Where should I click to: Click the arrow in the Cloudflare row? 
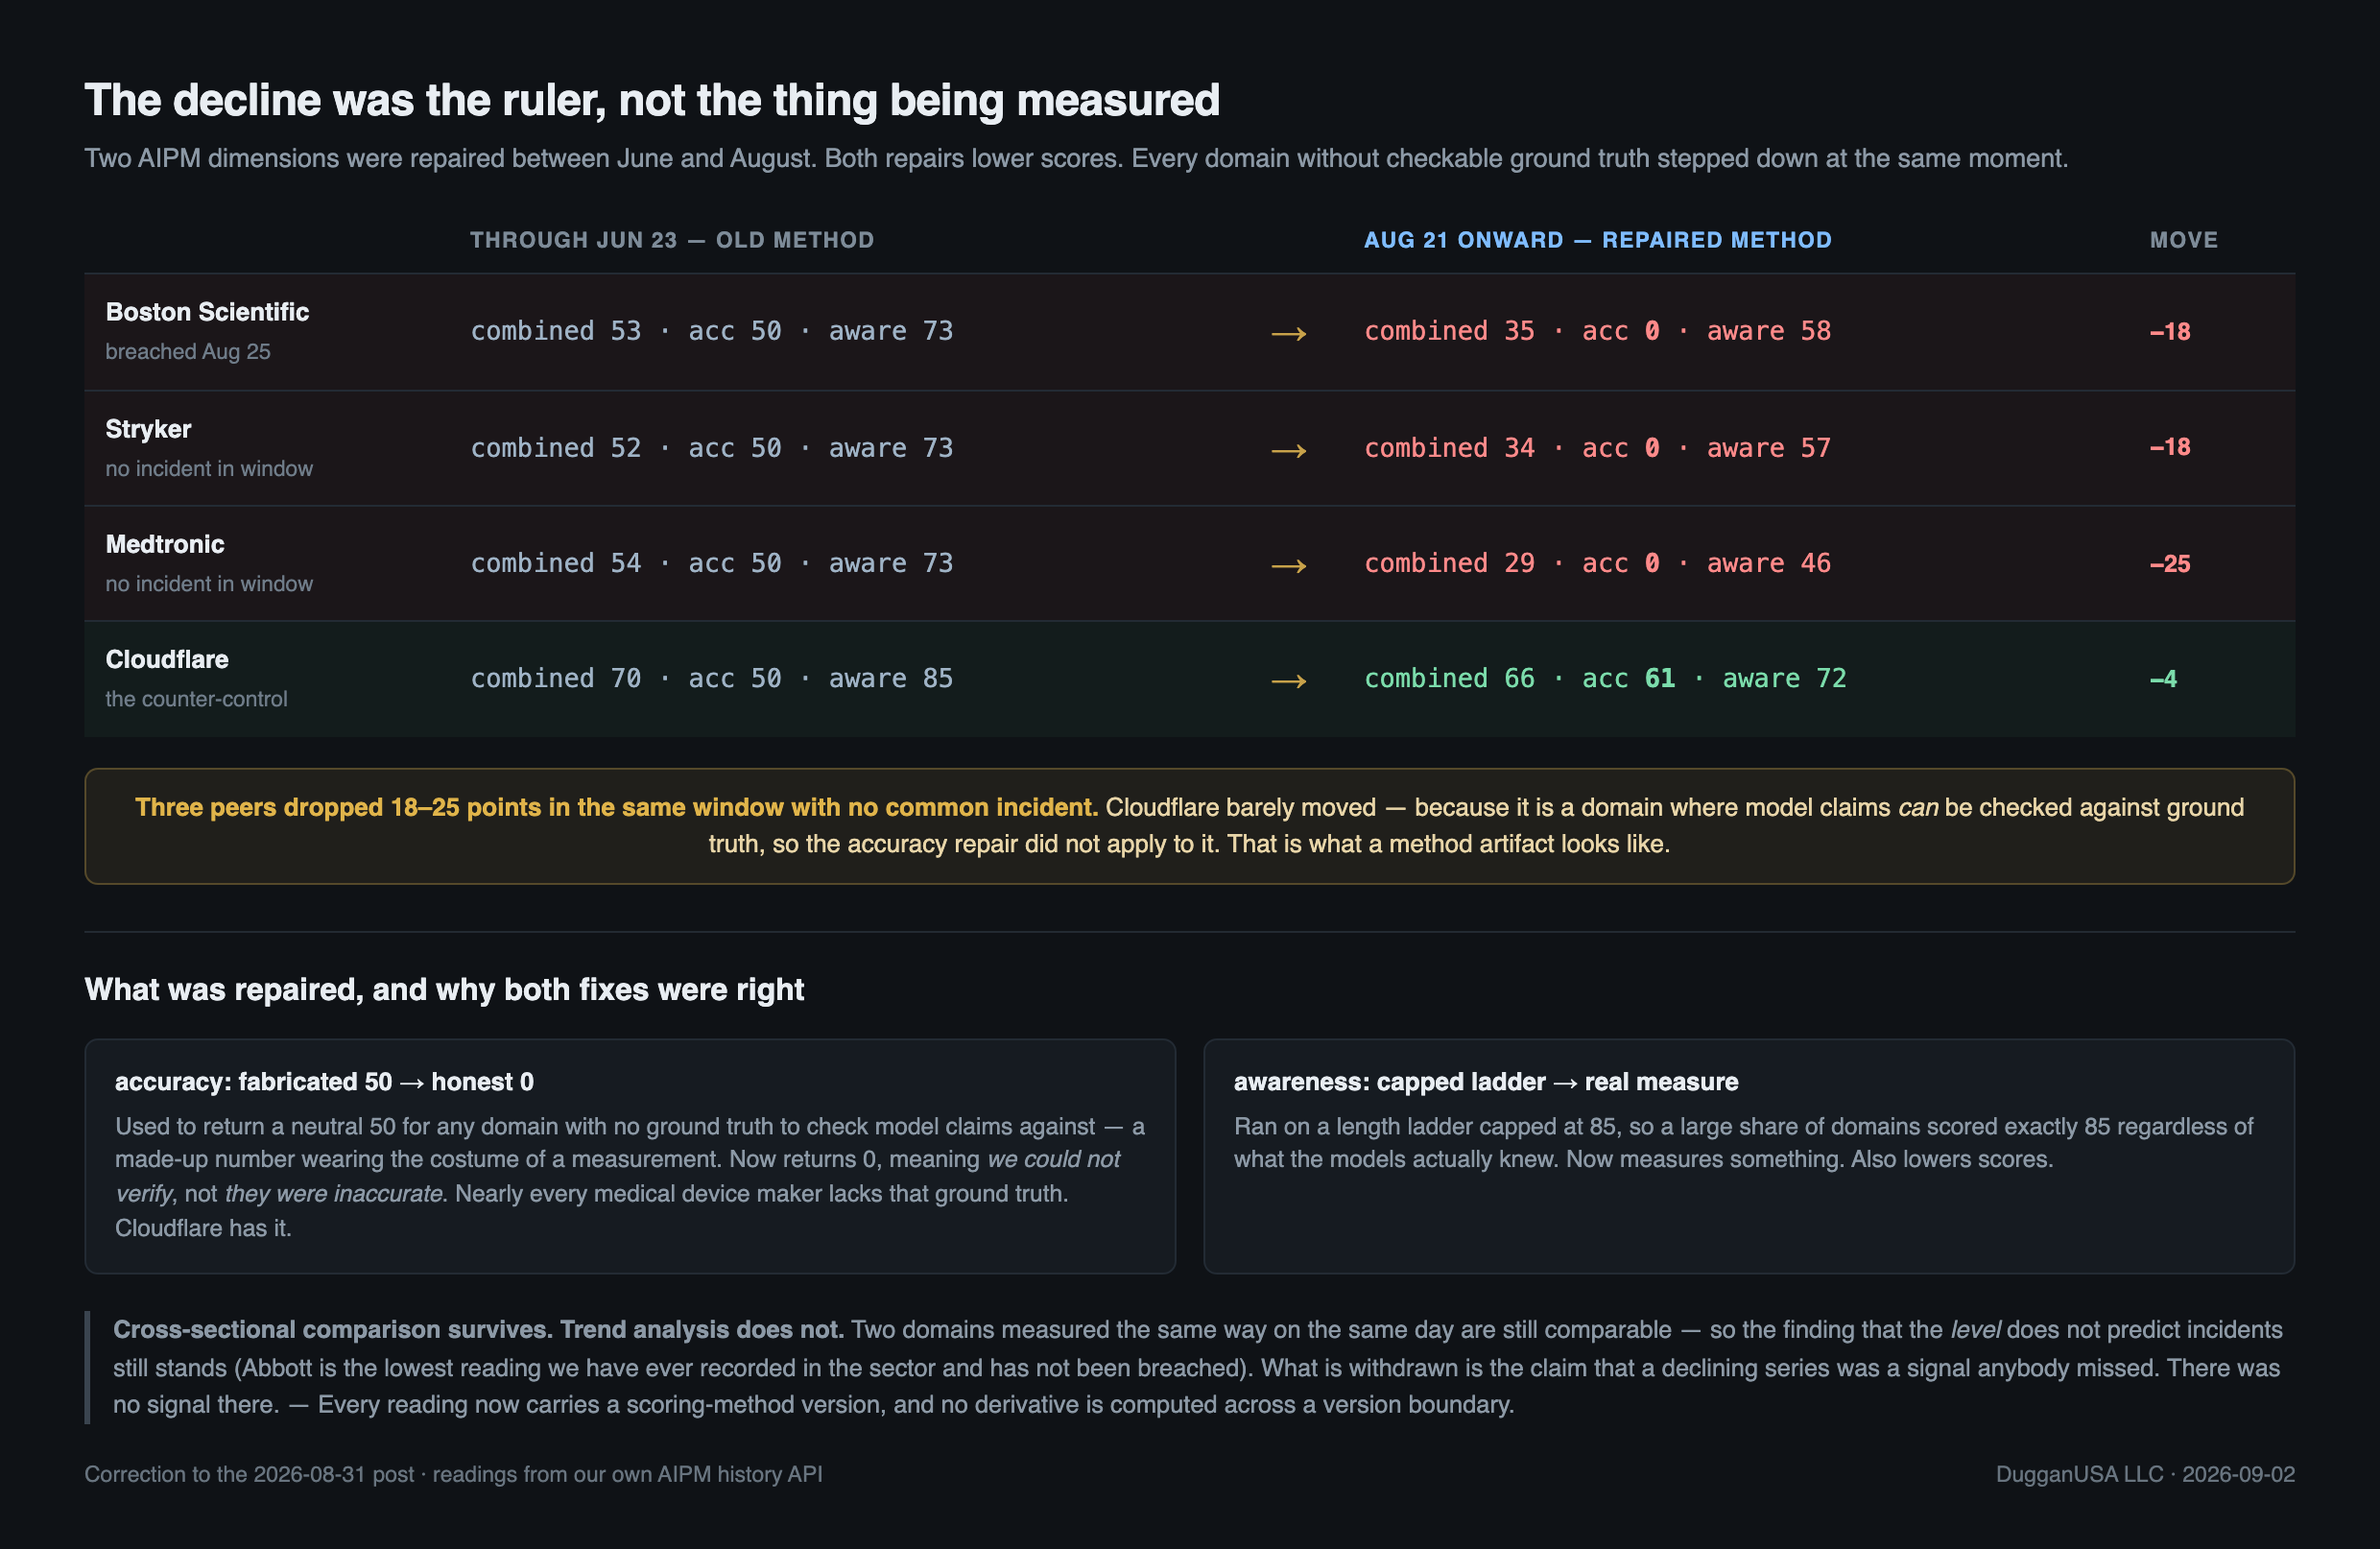point(1288,680)
